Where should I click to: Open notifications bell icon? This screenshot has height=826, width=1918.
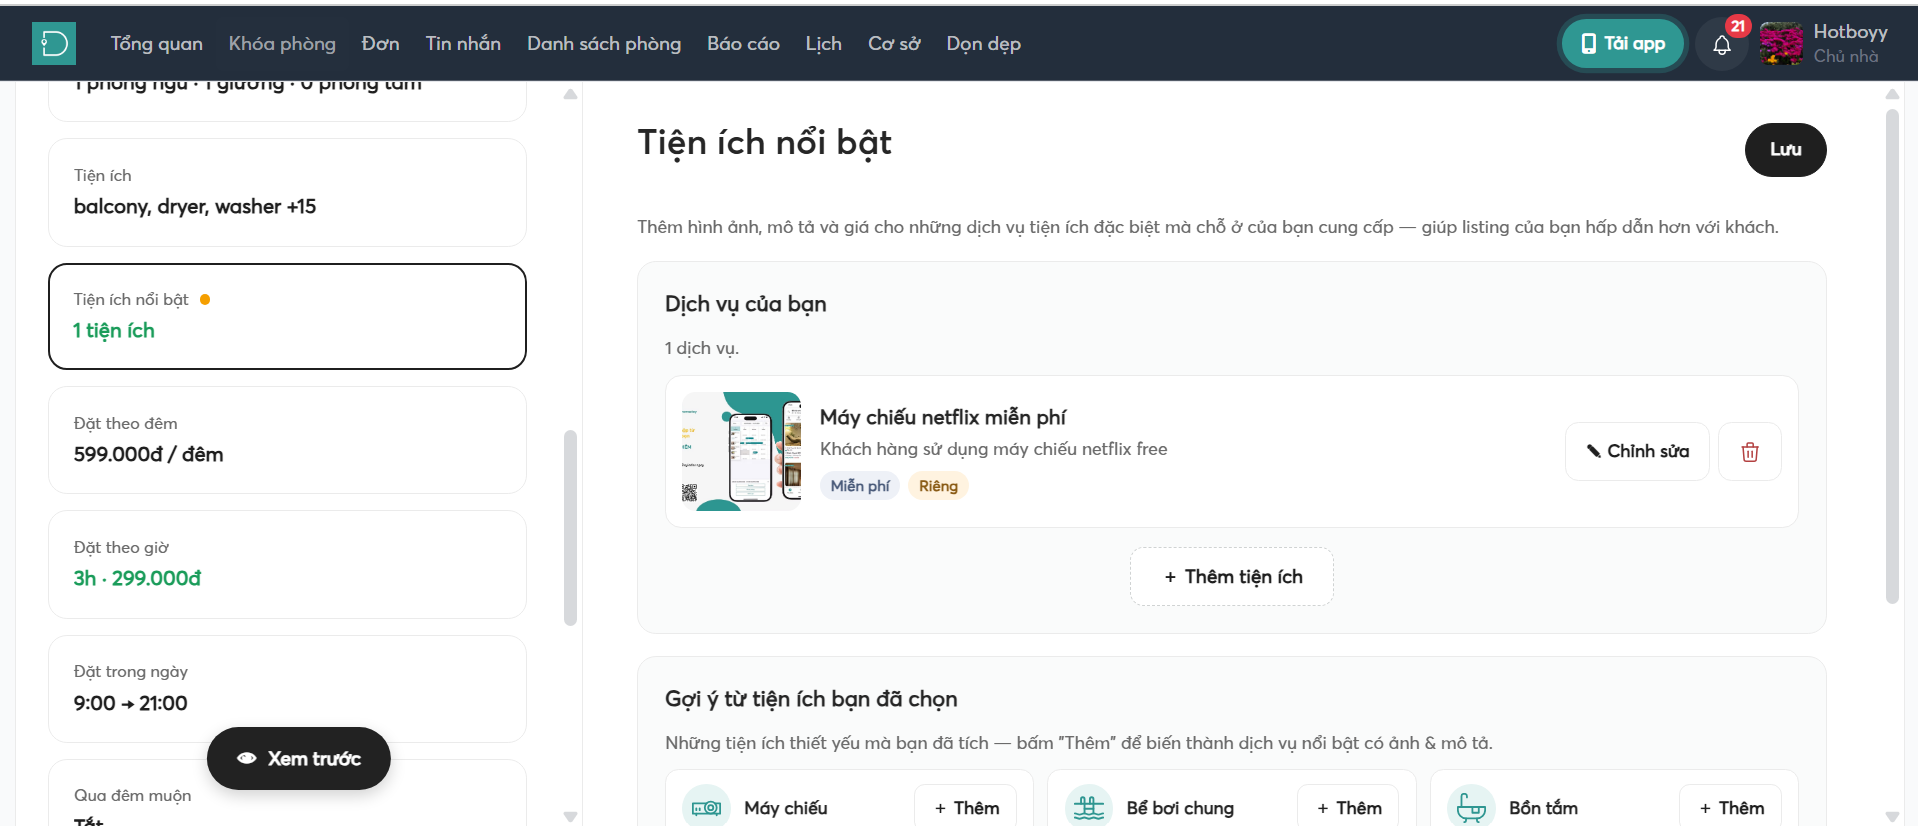click(x=1721, y=45)
